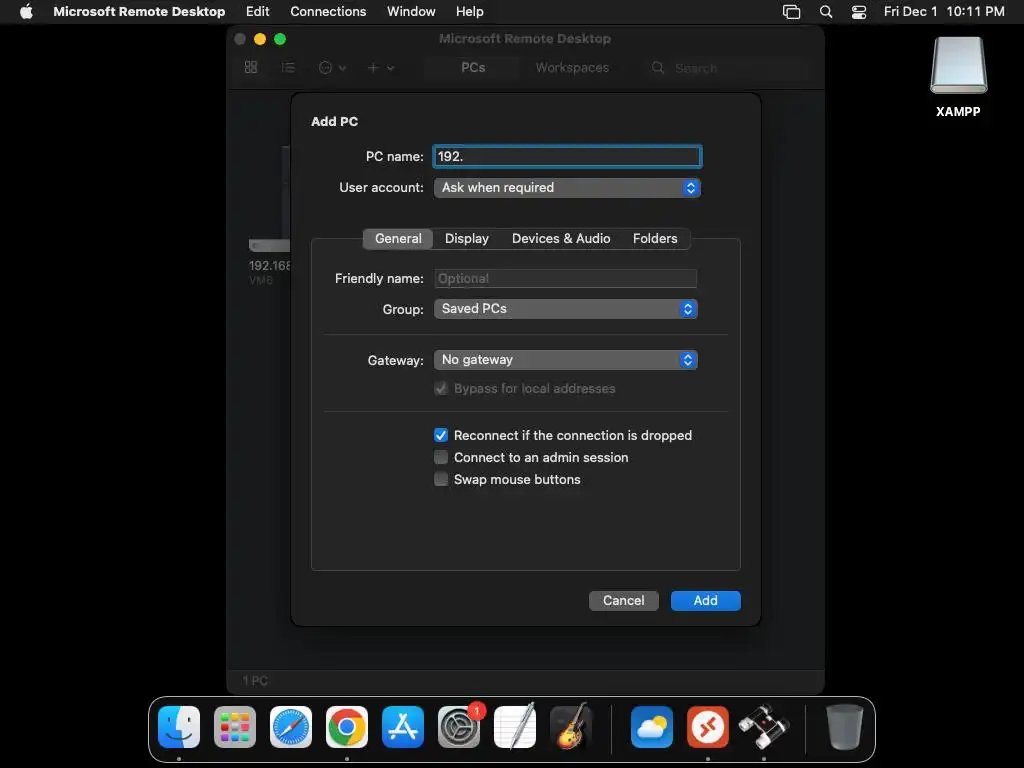Open the Gateway dropdown
The width and height of the screenshot is (1024, 768).
[566, 360]
